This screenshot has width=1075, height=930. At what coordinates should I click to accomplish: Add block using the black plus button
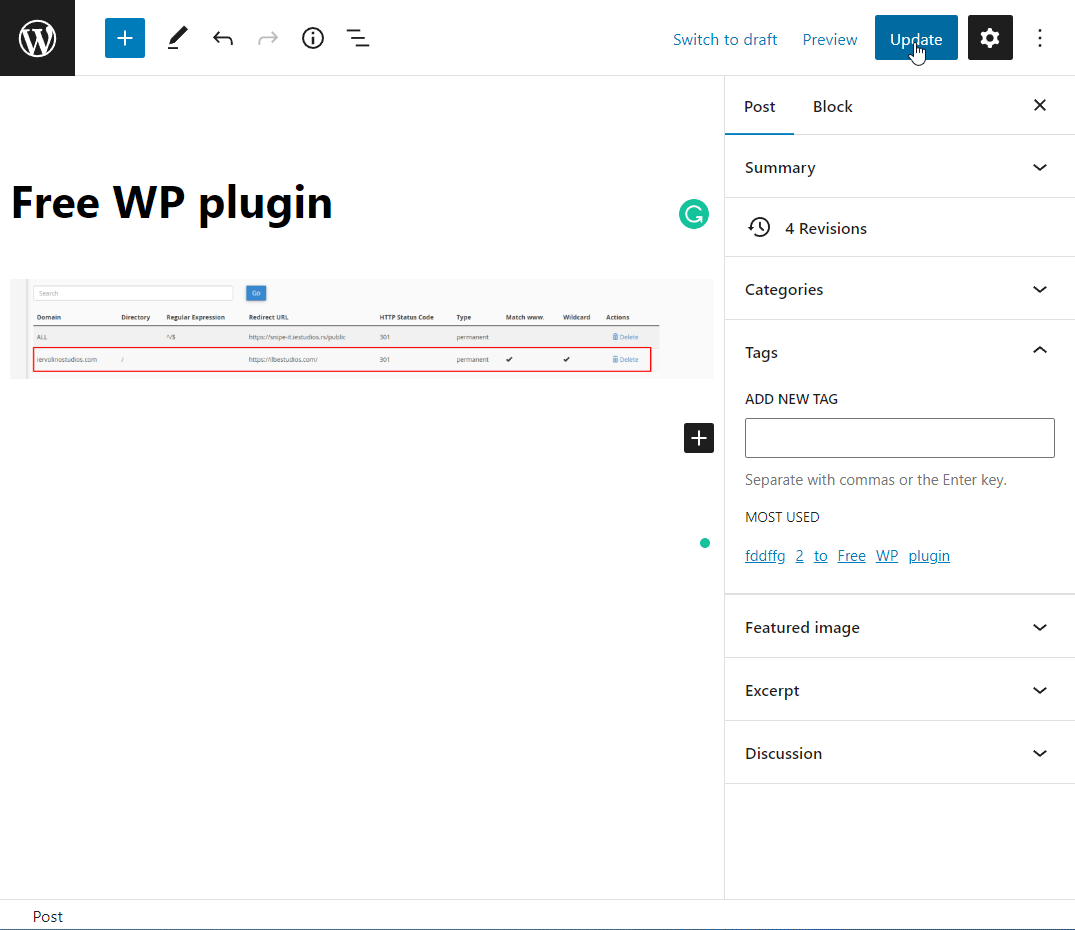pos(699,437)
